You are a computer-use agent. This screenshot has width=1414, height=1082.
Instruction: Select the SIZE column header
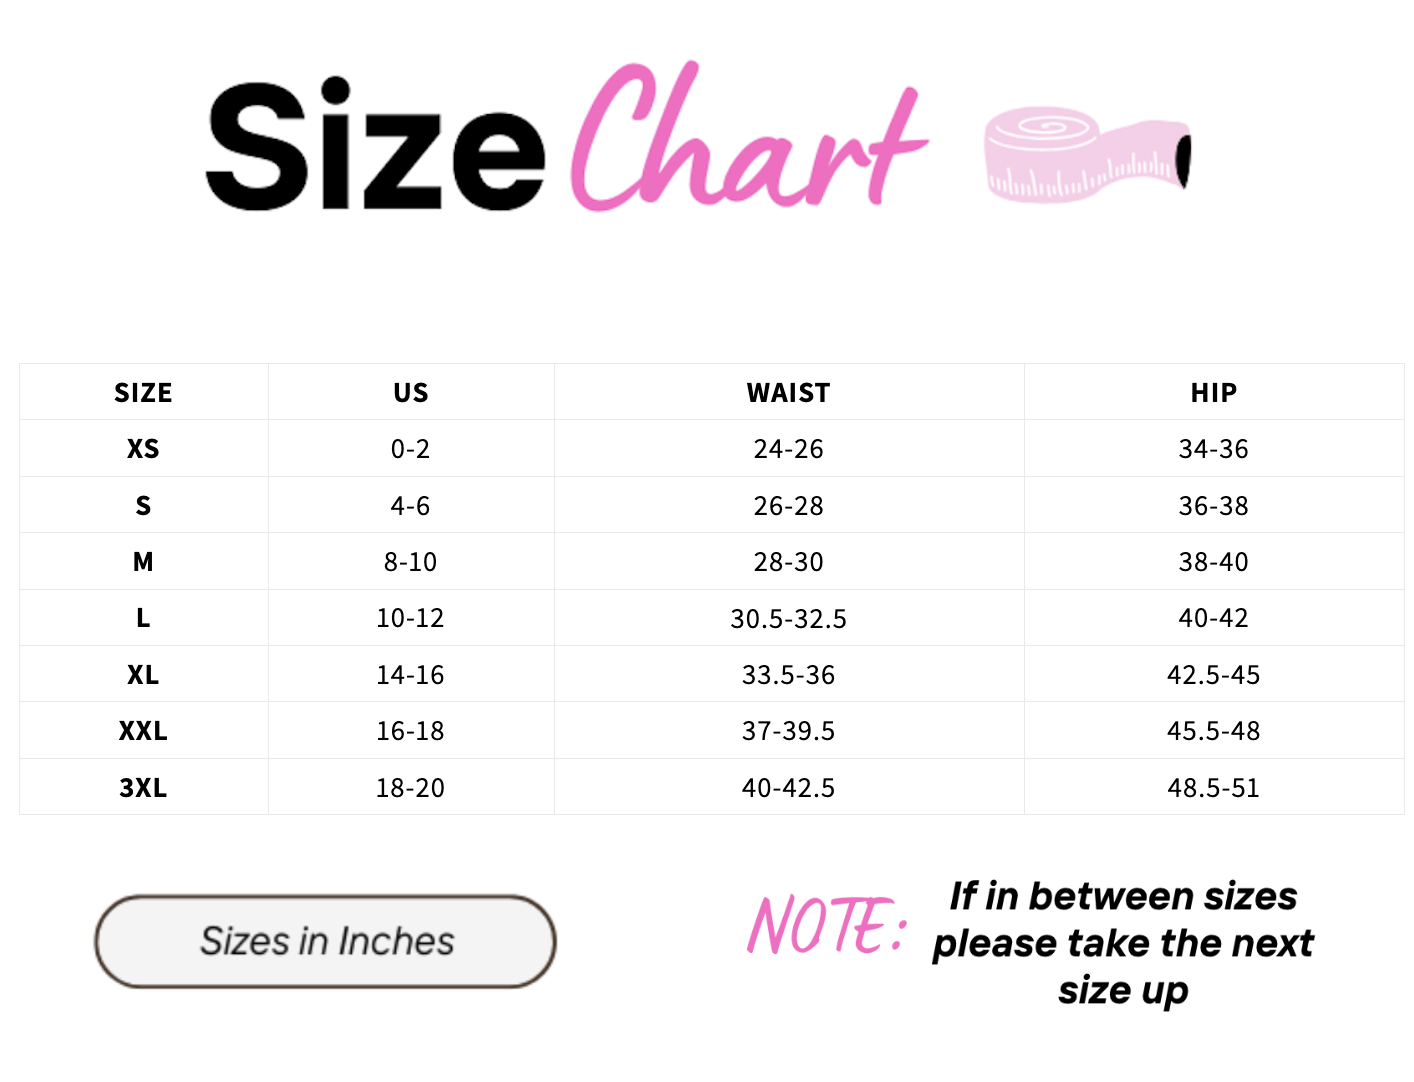(x=143, y=393)
